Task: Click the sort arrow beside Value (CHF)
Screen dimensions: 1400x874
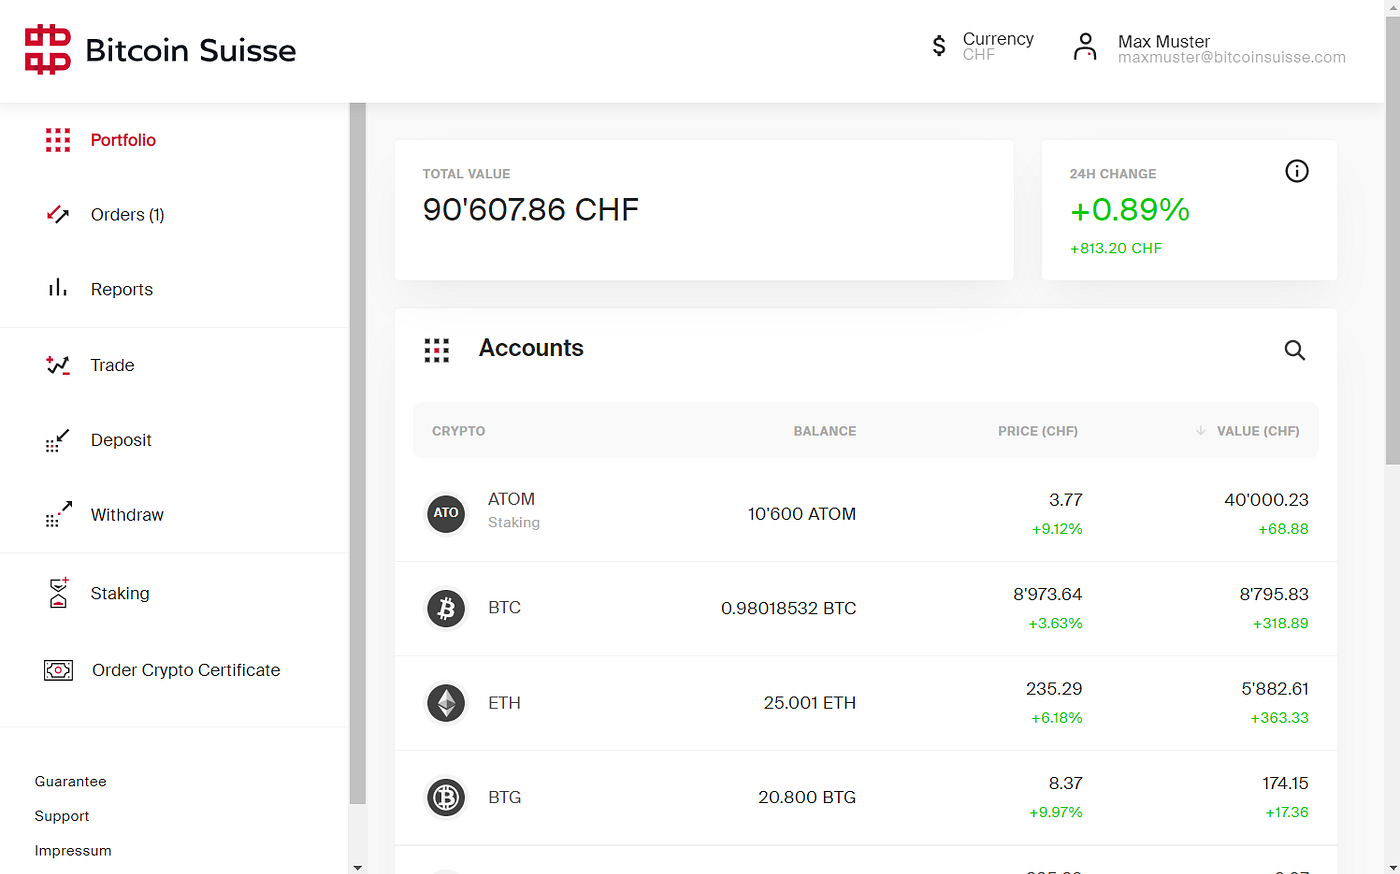Action: click(x=1200, y=431)
